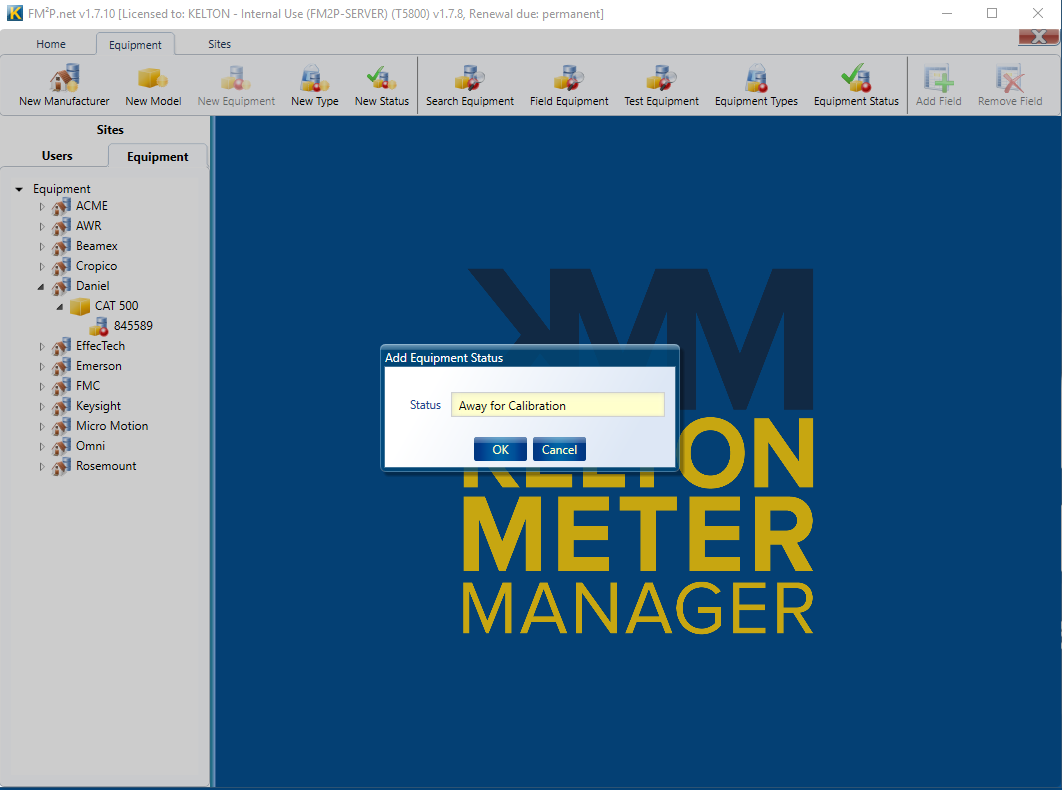Click the 845589 equipment item icon
Image resolution: width=1062 pixels, height=790 pixels.
click(x=99, y=326)
